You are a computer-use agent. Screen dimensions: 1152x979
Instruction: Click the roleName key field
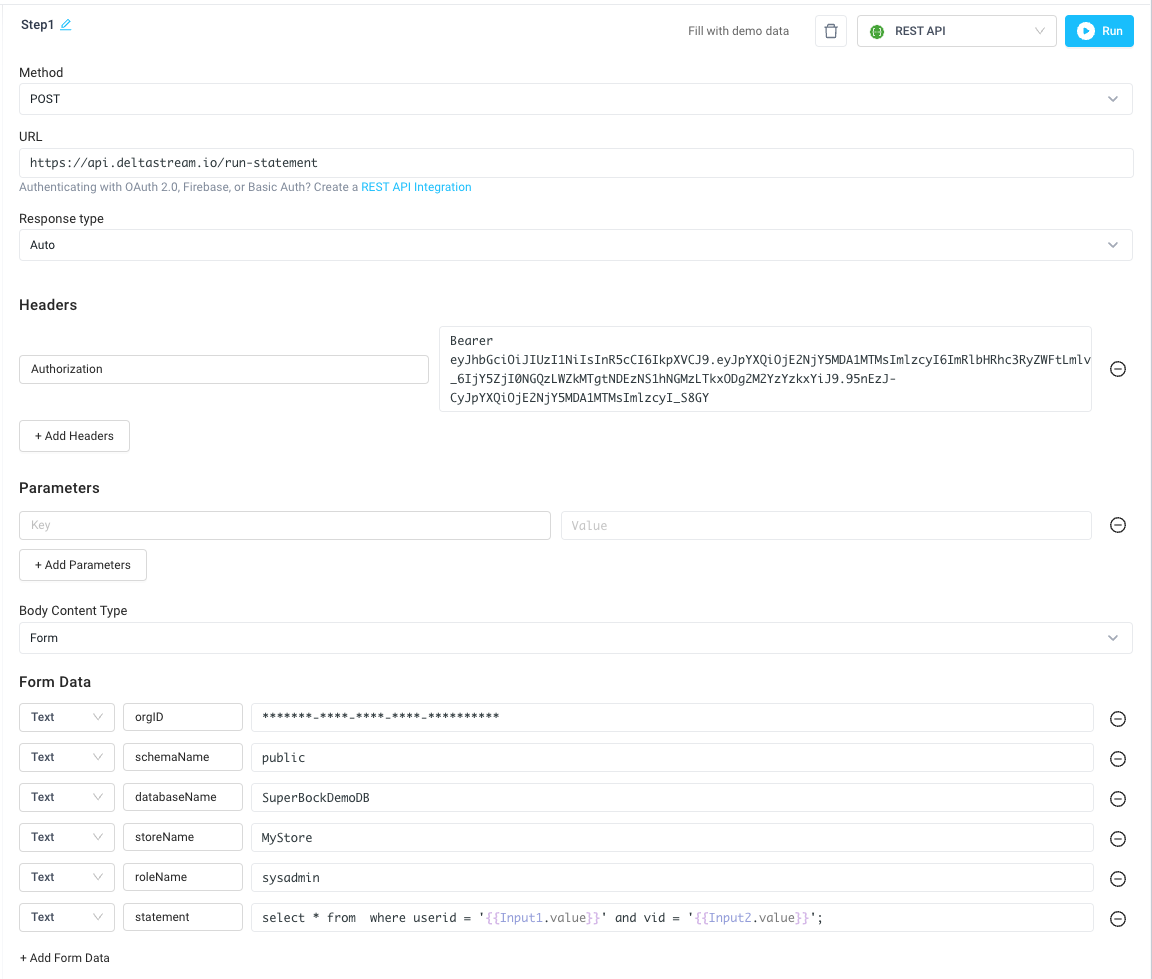click(183, 877)
